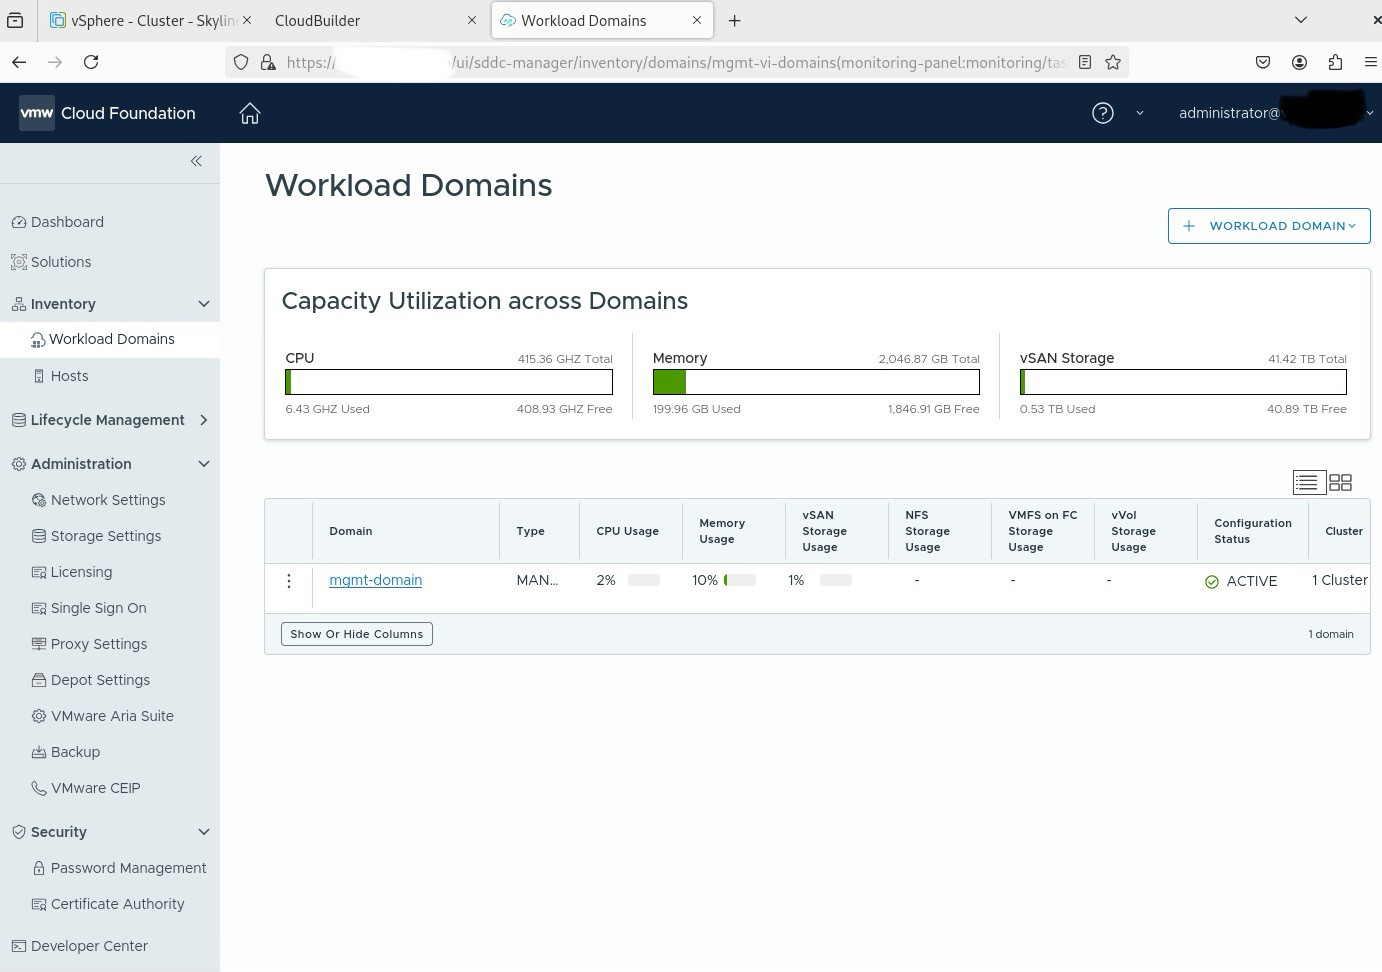Switch to list view icon
The height and width of the screenshot is (972, 1382).
[1308, 482]
